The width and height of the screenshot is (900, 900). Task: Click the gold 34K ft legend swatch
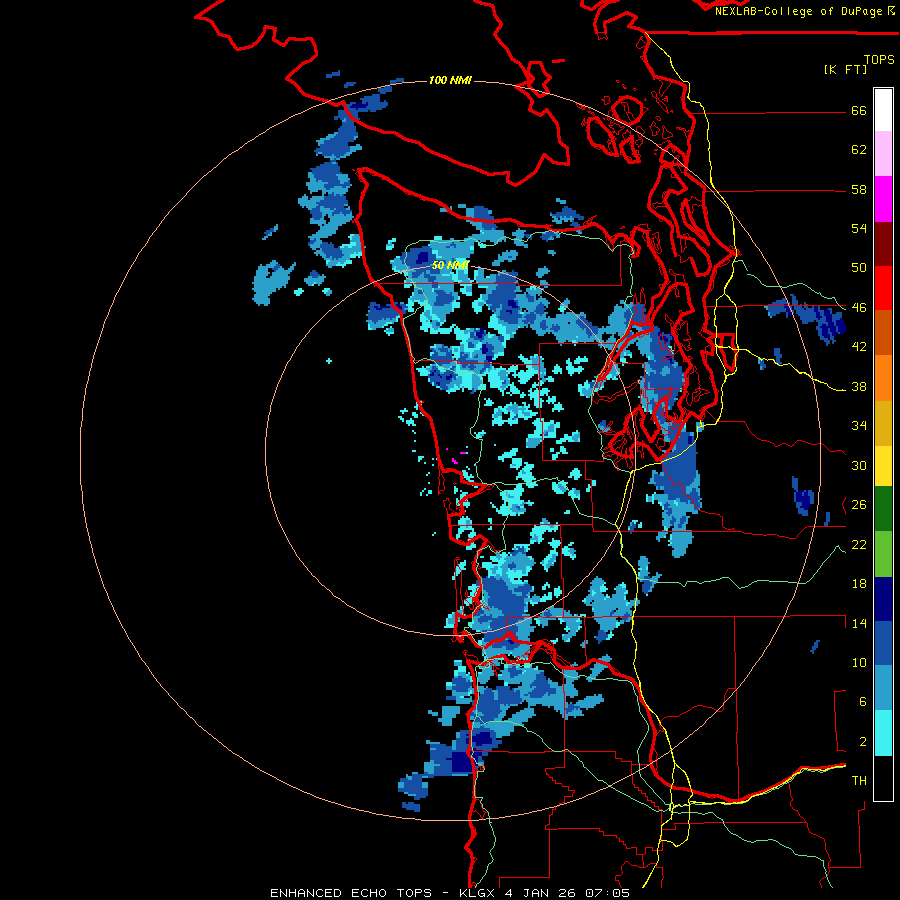[883, 423]
